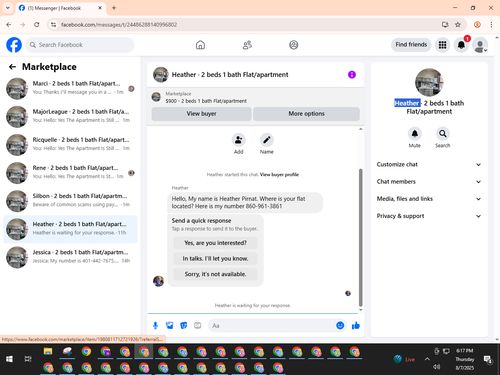Record a voice clip microphone icon

155,325
